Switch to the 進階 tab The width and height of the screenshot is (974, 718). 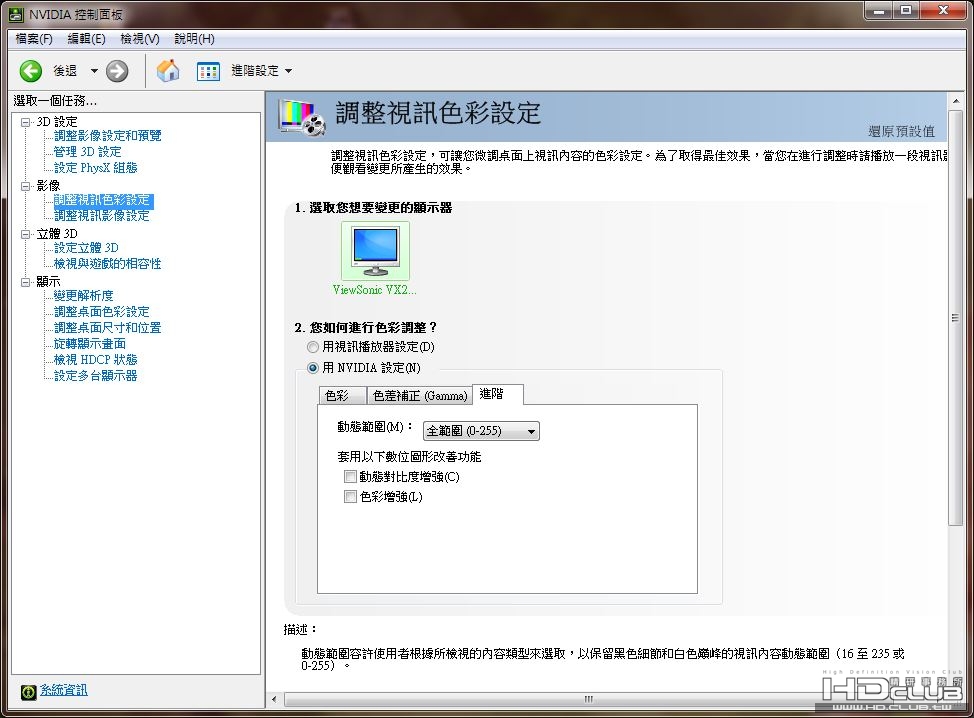(498, 394)
